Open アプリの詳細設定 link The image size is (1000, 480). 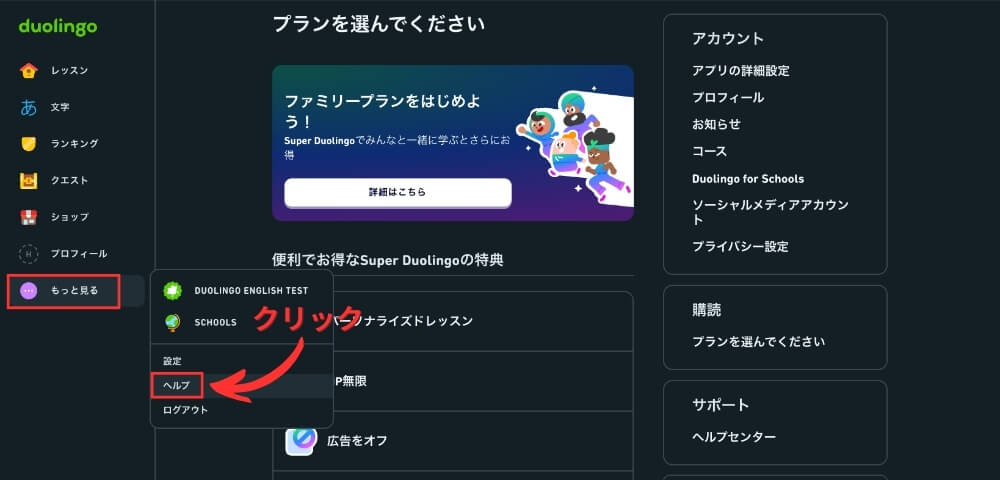(x=740, y=71)
